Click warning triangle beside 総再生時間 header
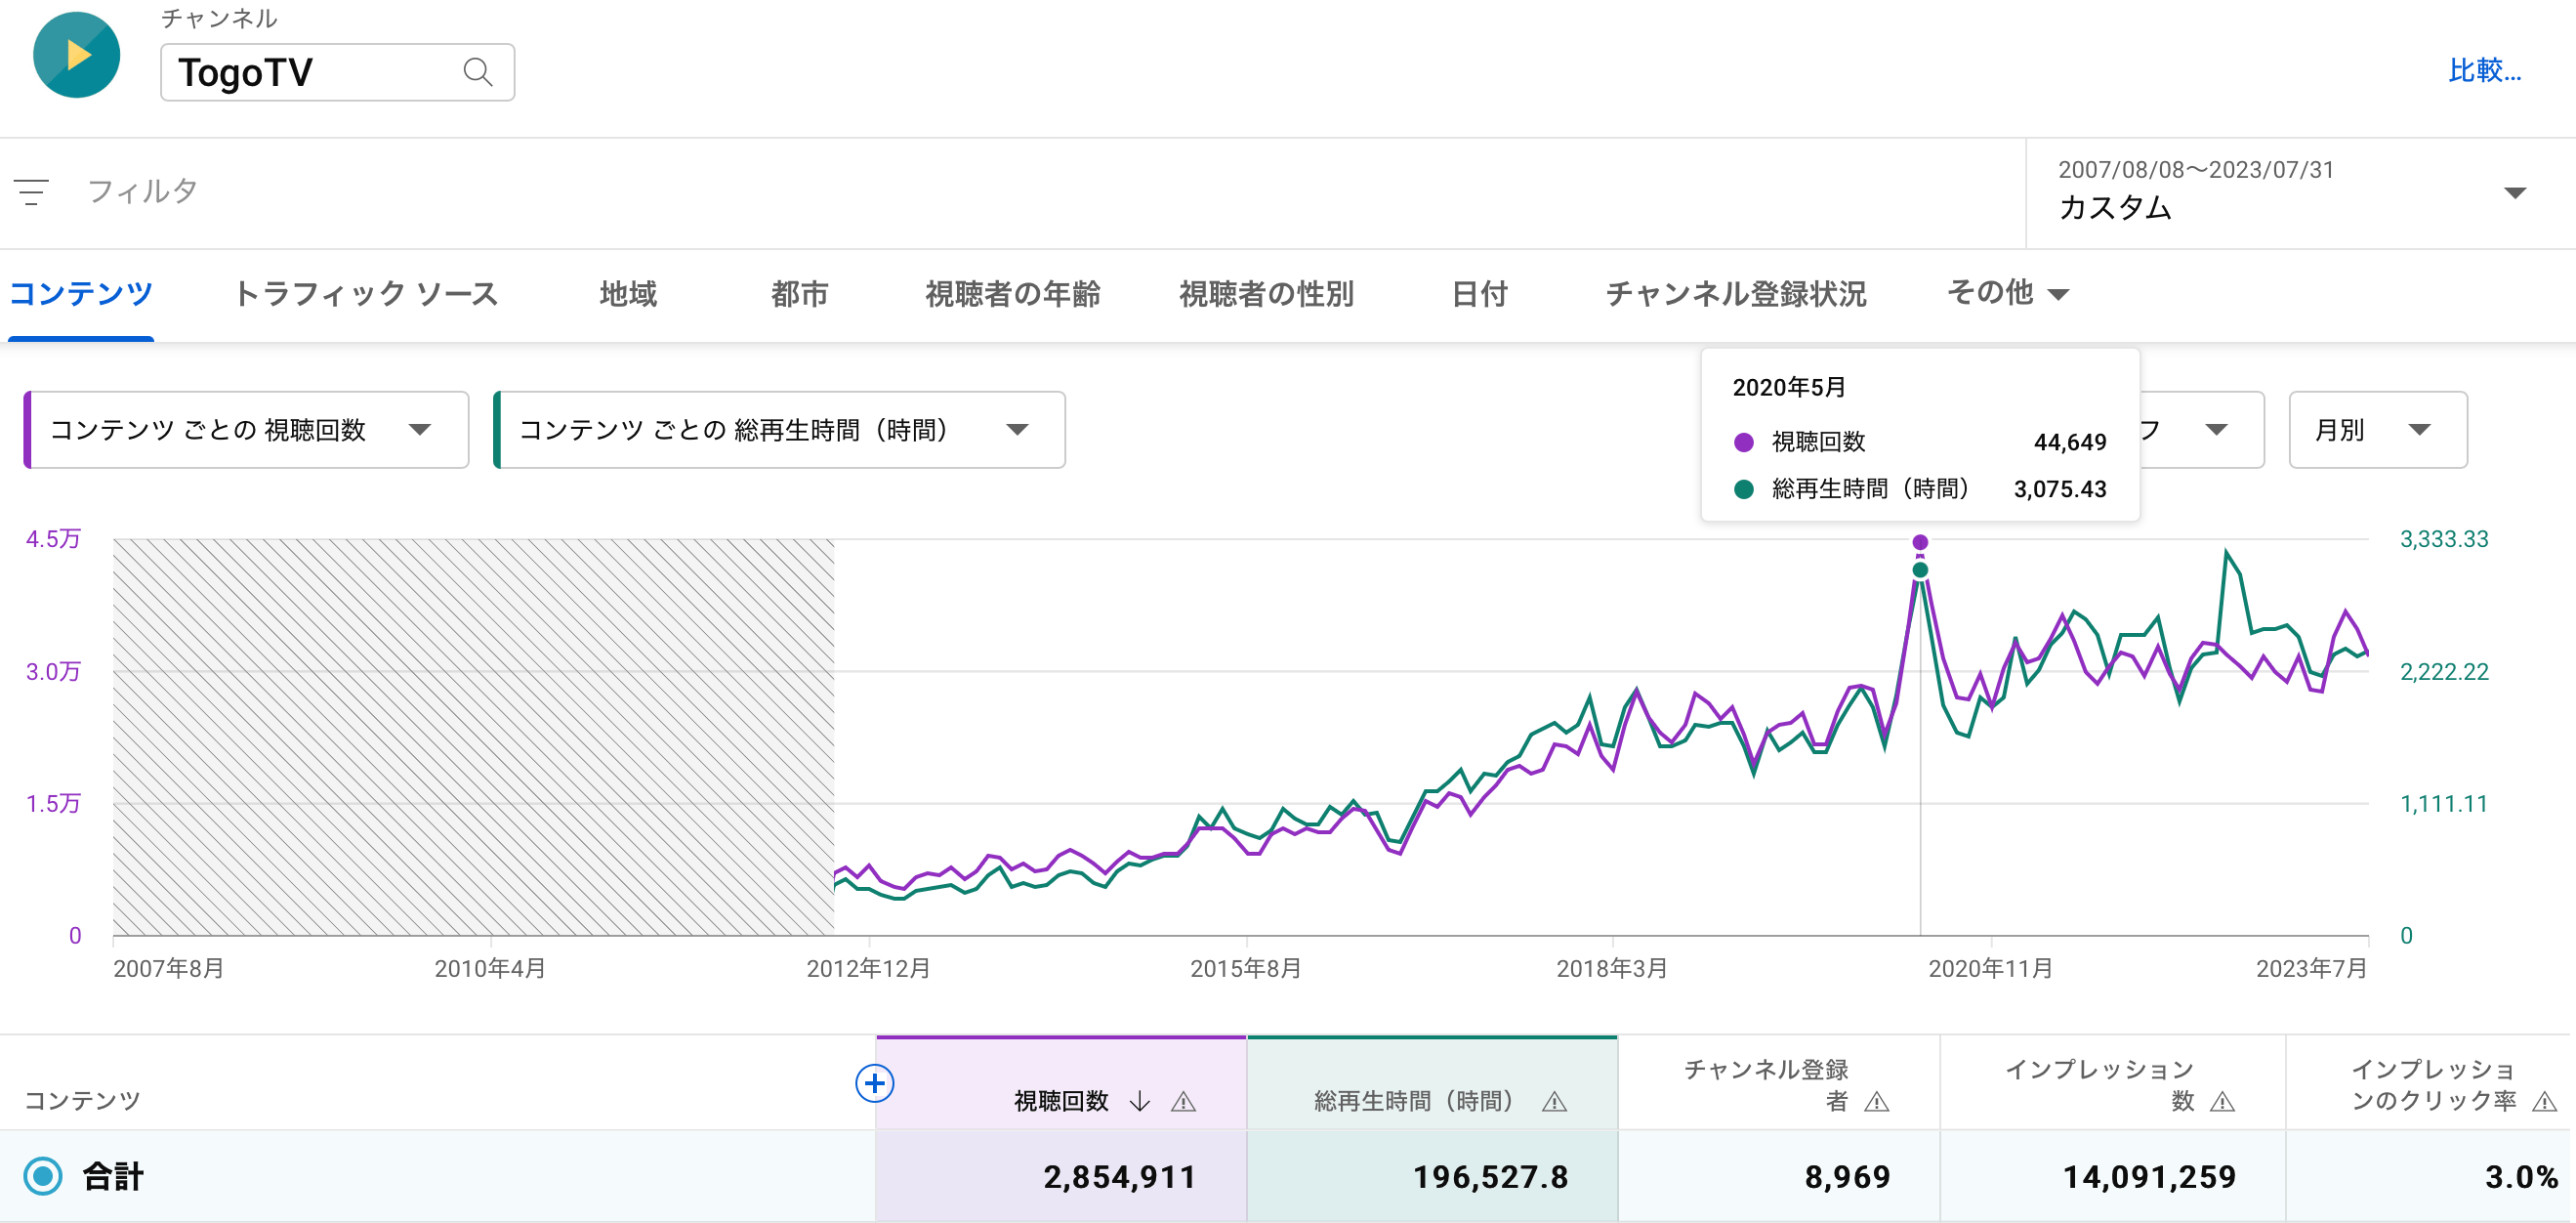 pos(1554,1102)
